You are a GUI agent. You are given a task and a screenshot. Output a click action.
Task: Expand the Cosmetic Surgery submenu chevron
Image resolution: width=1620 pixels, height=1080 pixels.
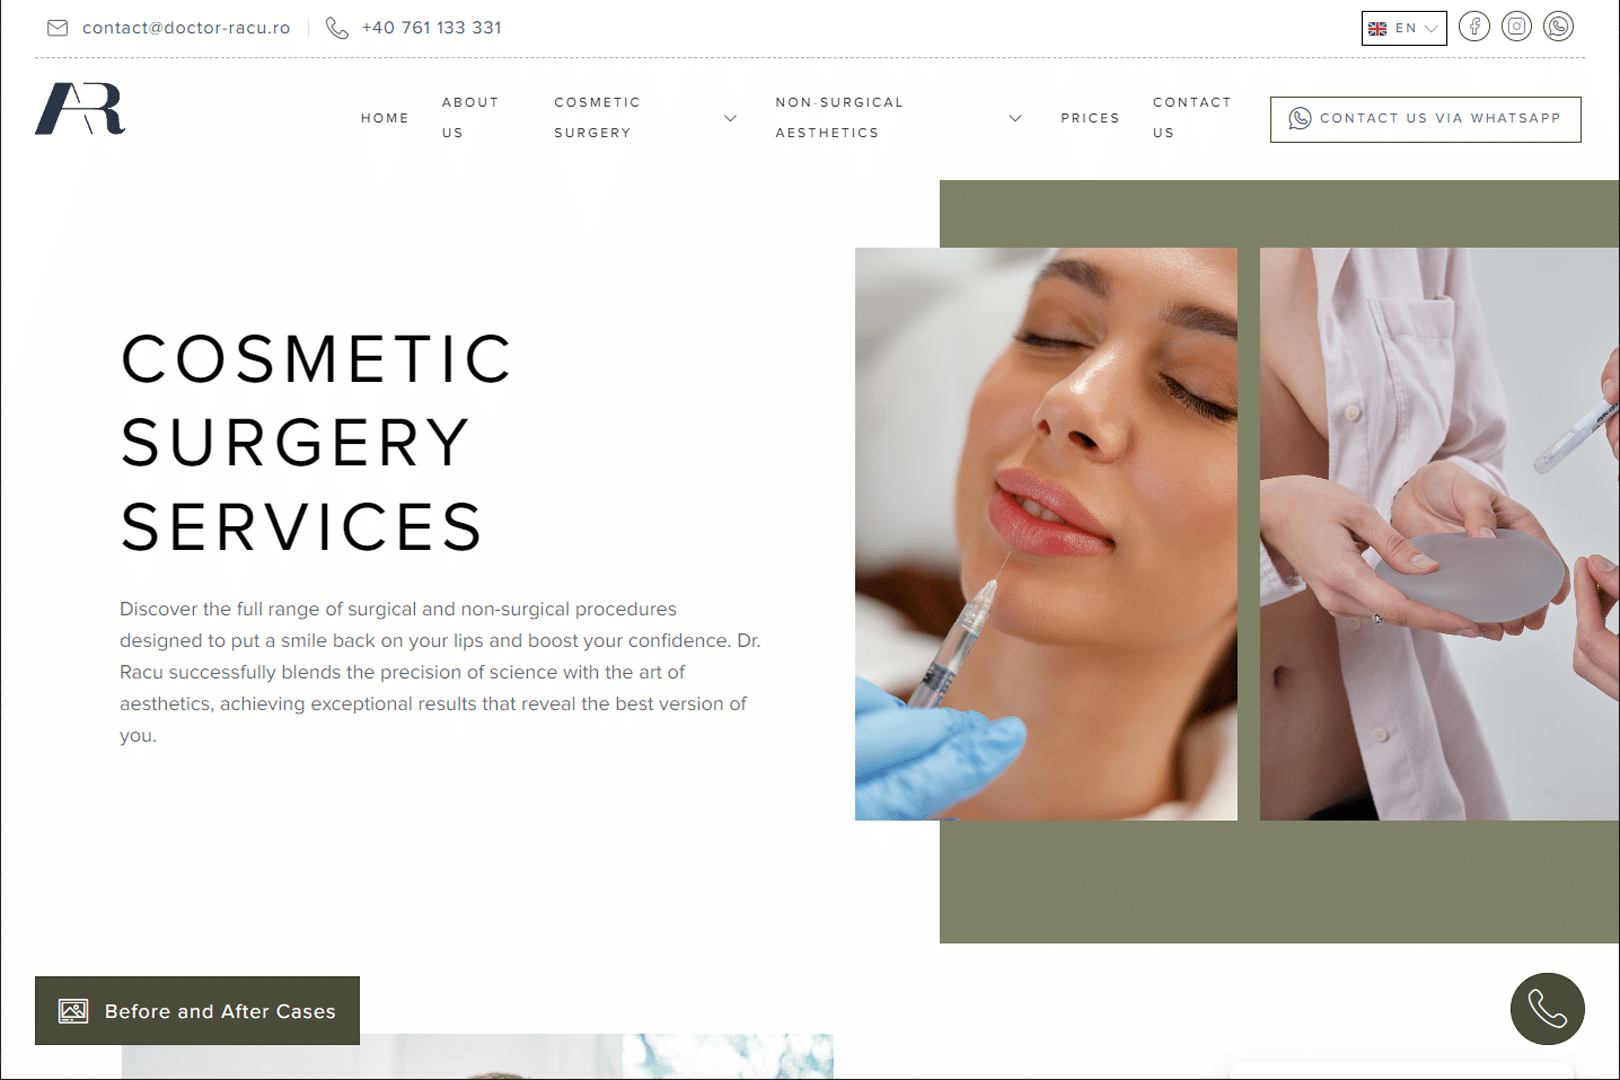point(730,118)
